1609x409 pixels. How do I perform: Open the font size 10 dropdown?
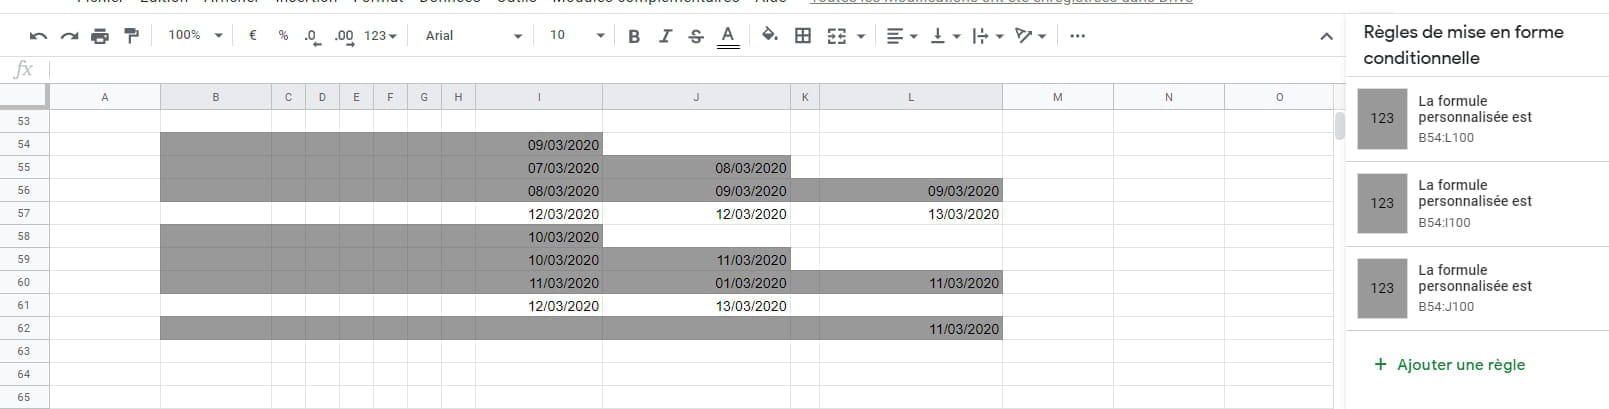coord(577,36)
